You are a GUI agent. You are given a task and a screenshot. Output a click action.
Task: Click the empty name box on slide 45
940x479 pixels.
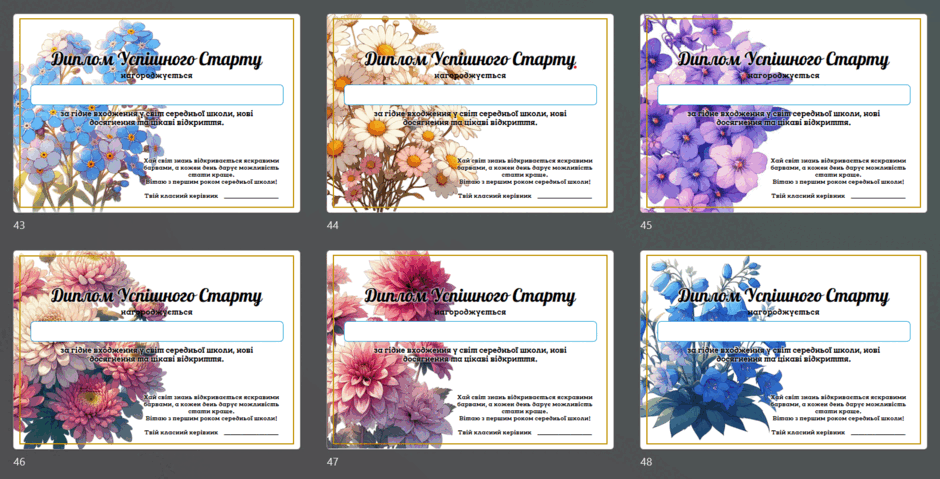point(784,95)
